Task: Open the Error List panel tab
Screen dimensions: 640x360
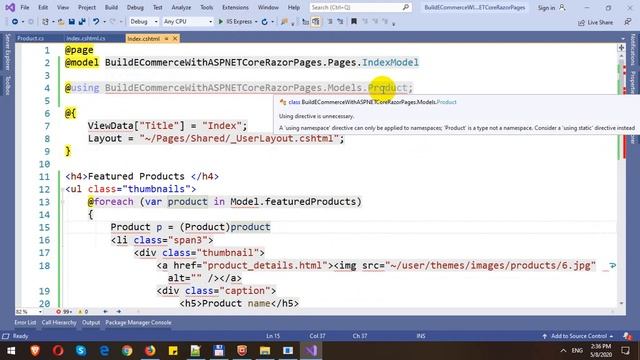Action: tap(25, 322)
